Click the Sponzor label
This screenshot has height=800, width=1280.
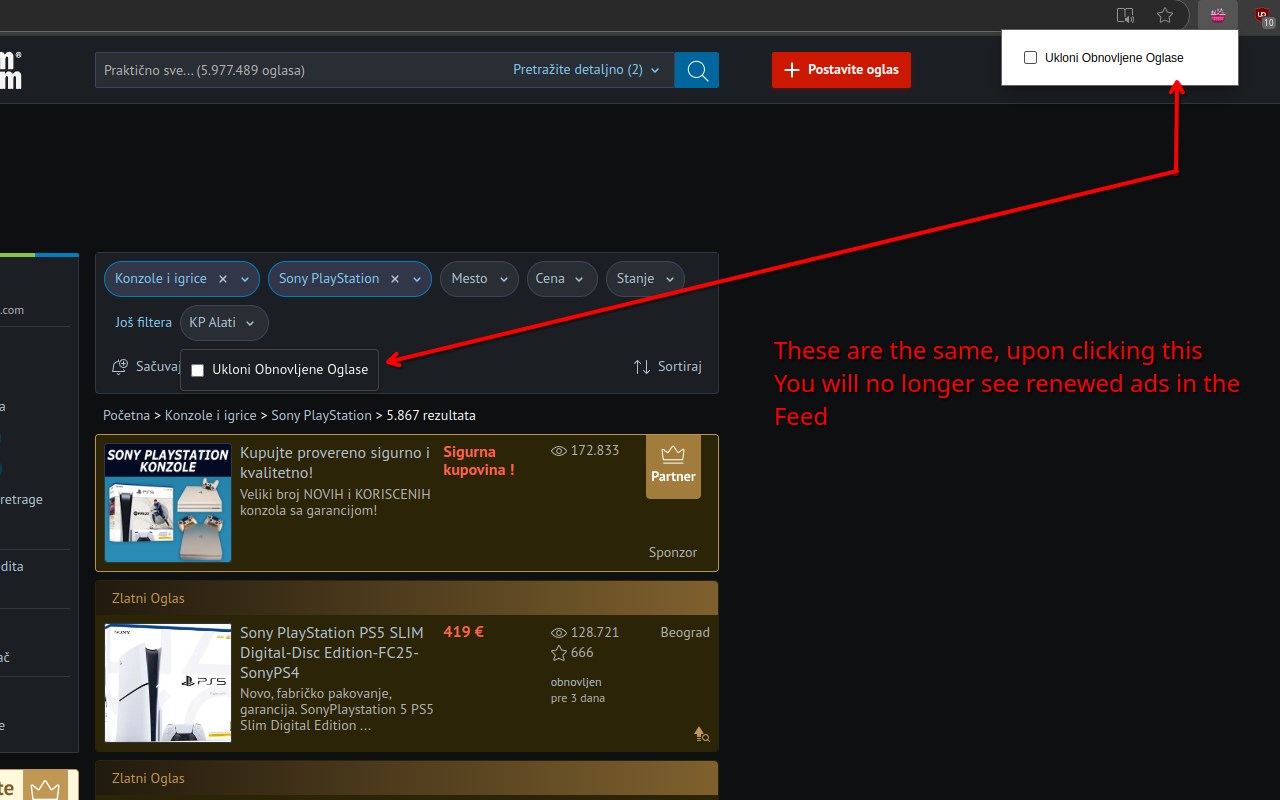673,552
